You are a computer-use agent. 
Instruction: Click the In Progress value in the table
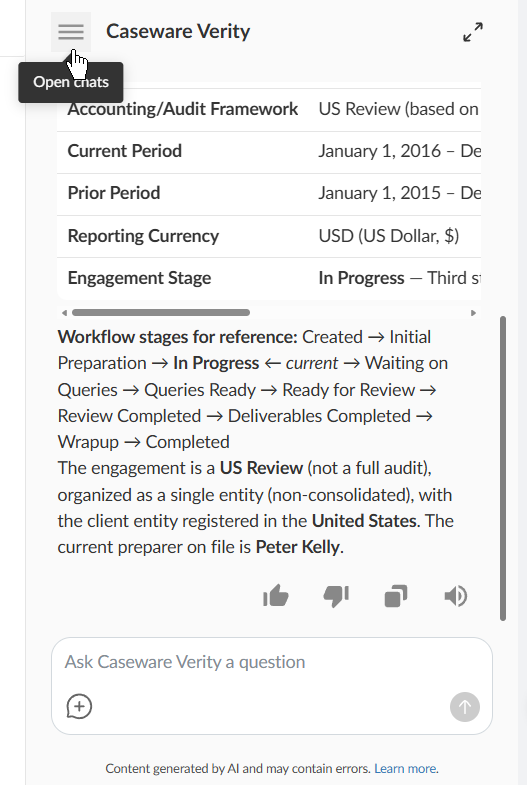pyautogui.click(x=361, y=278)
